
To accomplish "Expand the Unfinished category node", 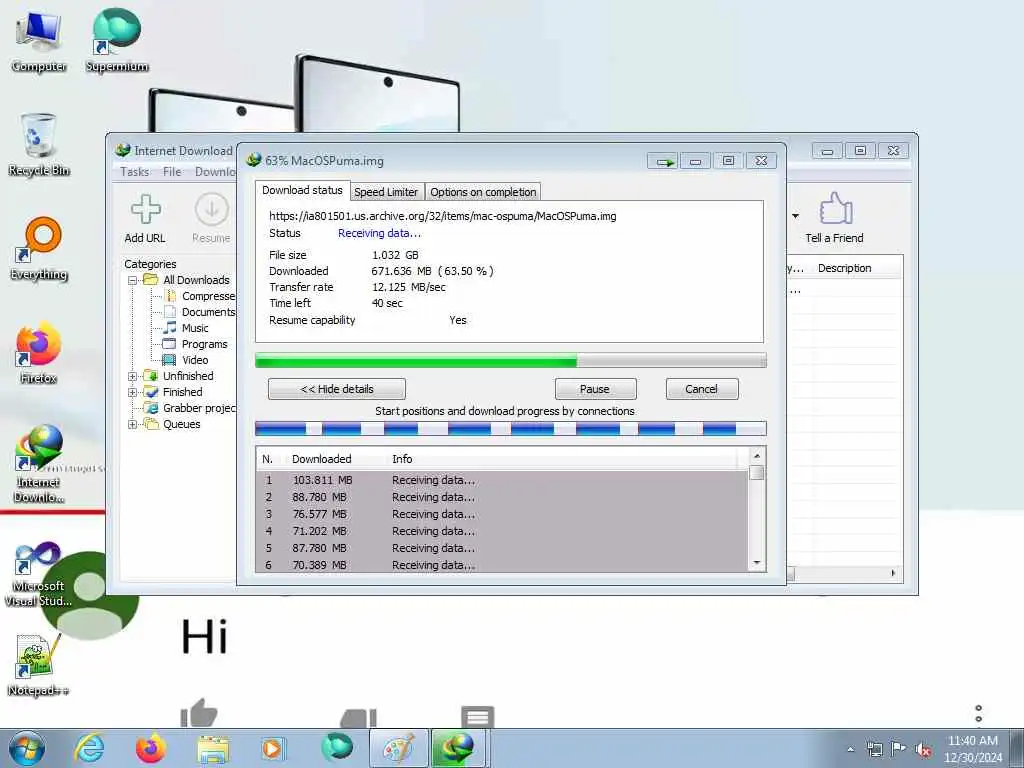I will 133,376.
